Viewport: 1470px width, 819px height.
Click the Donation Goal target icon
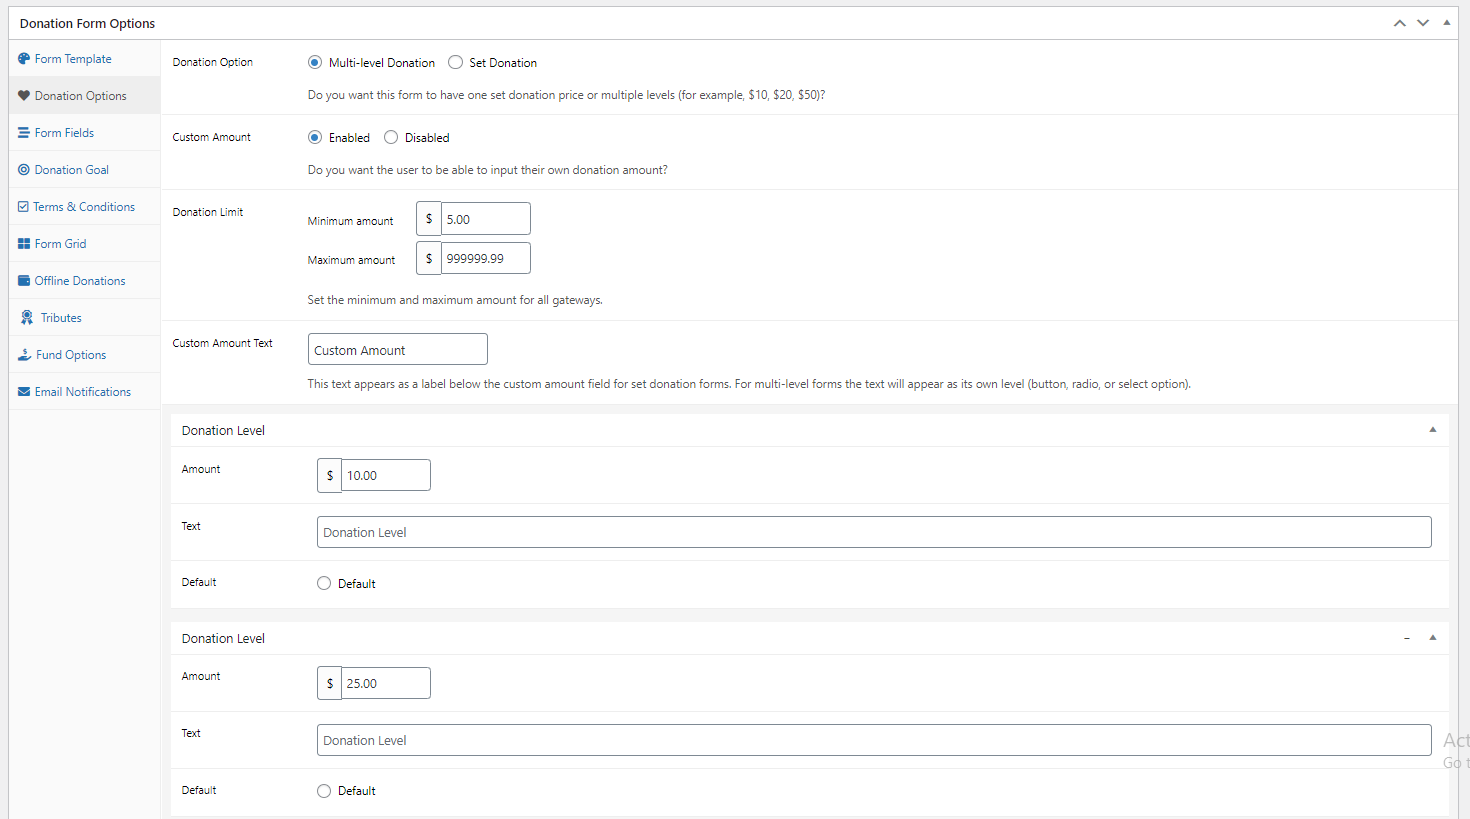(x=24, y=170)
